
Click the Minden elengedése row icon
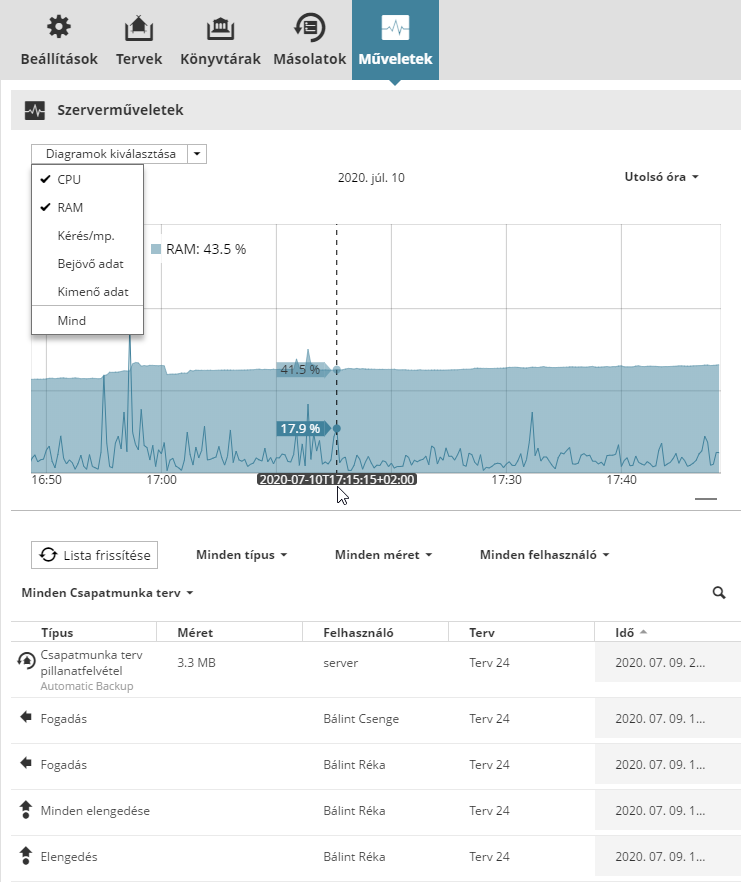(x=26, y=811)
